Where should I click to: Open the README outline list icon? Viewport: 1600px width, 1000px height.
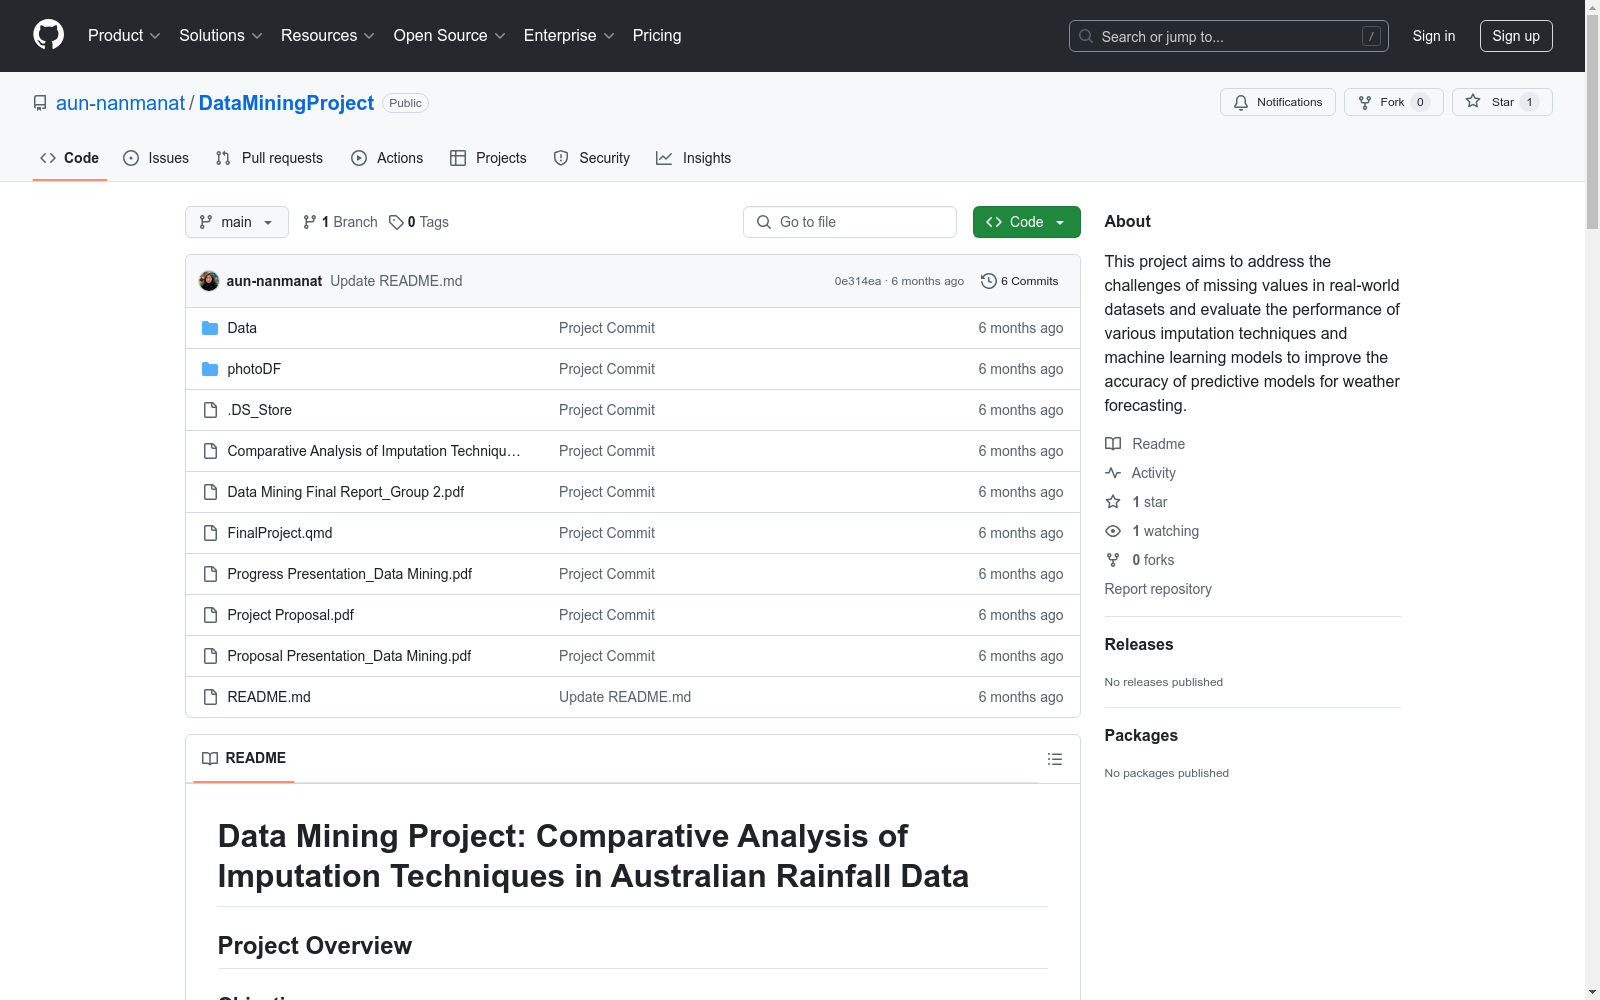(1055, 759)
